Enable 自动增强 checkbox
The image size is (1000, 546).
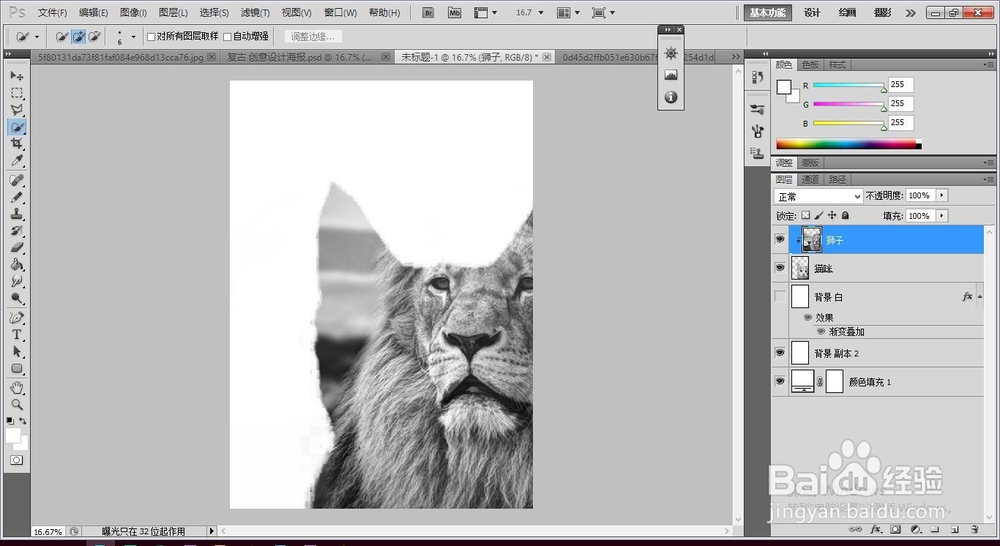(x=227, y=37)
